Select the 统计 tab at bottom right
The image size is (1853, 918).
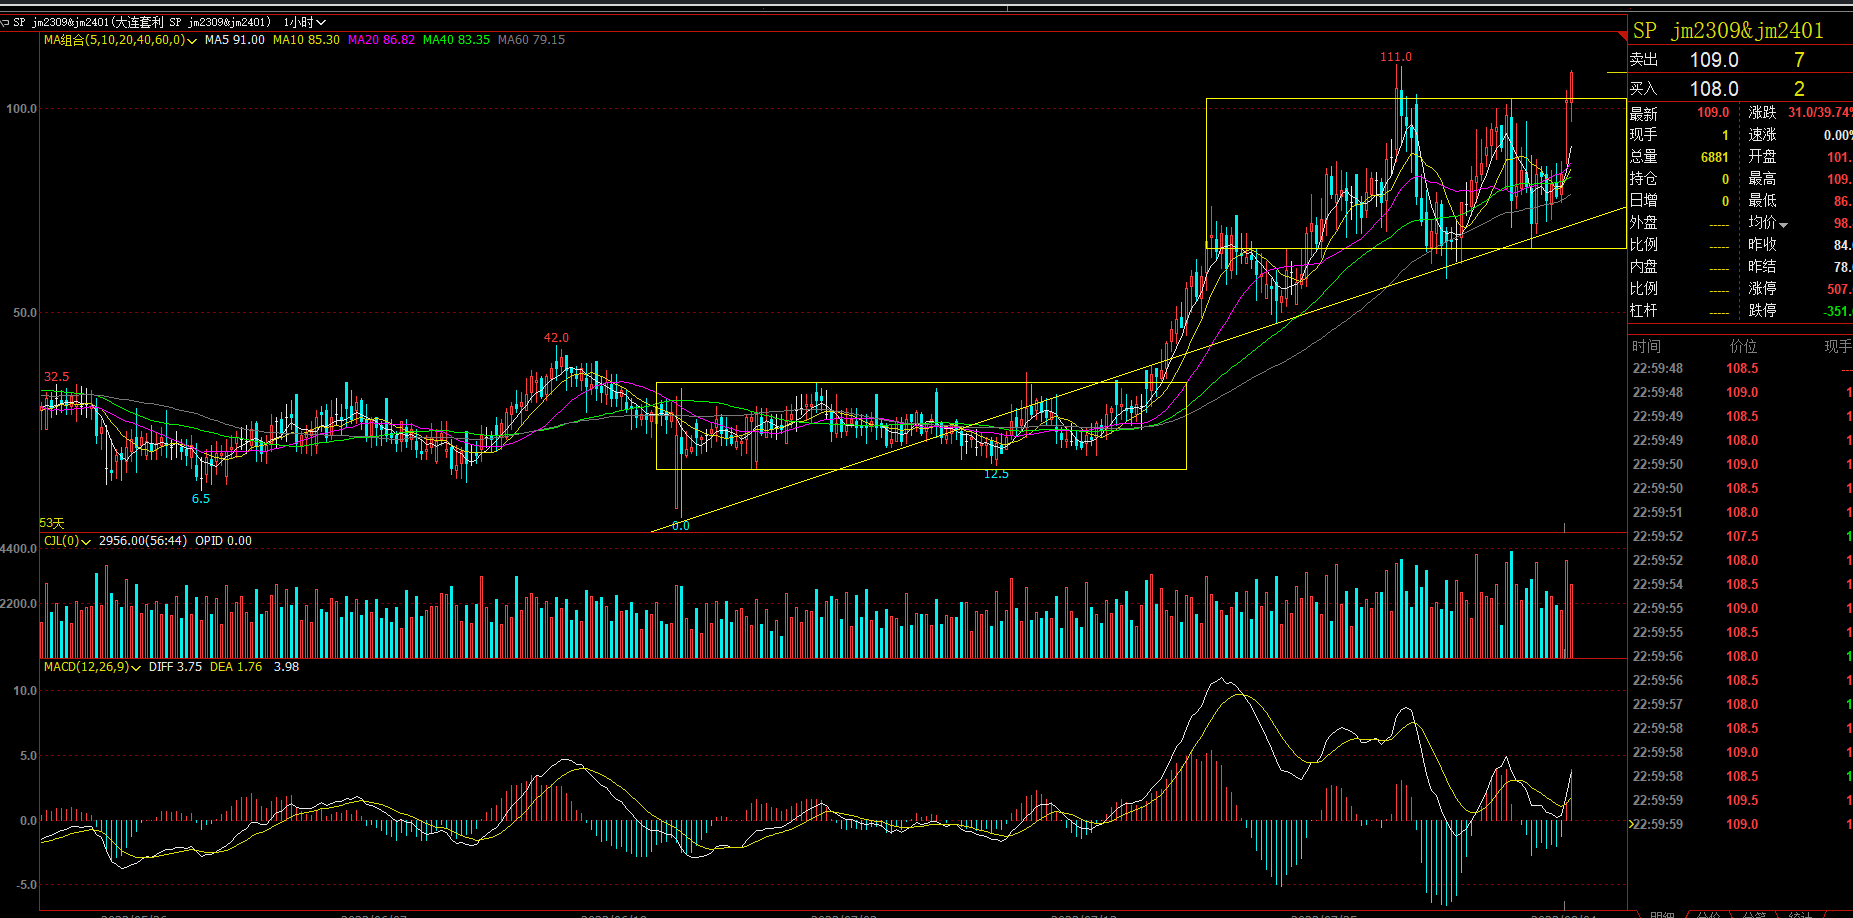coord(1800,914)
